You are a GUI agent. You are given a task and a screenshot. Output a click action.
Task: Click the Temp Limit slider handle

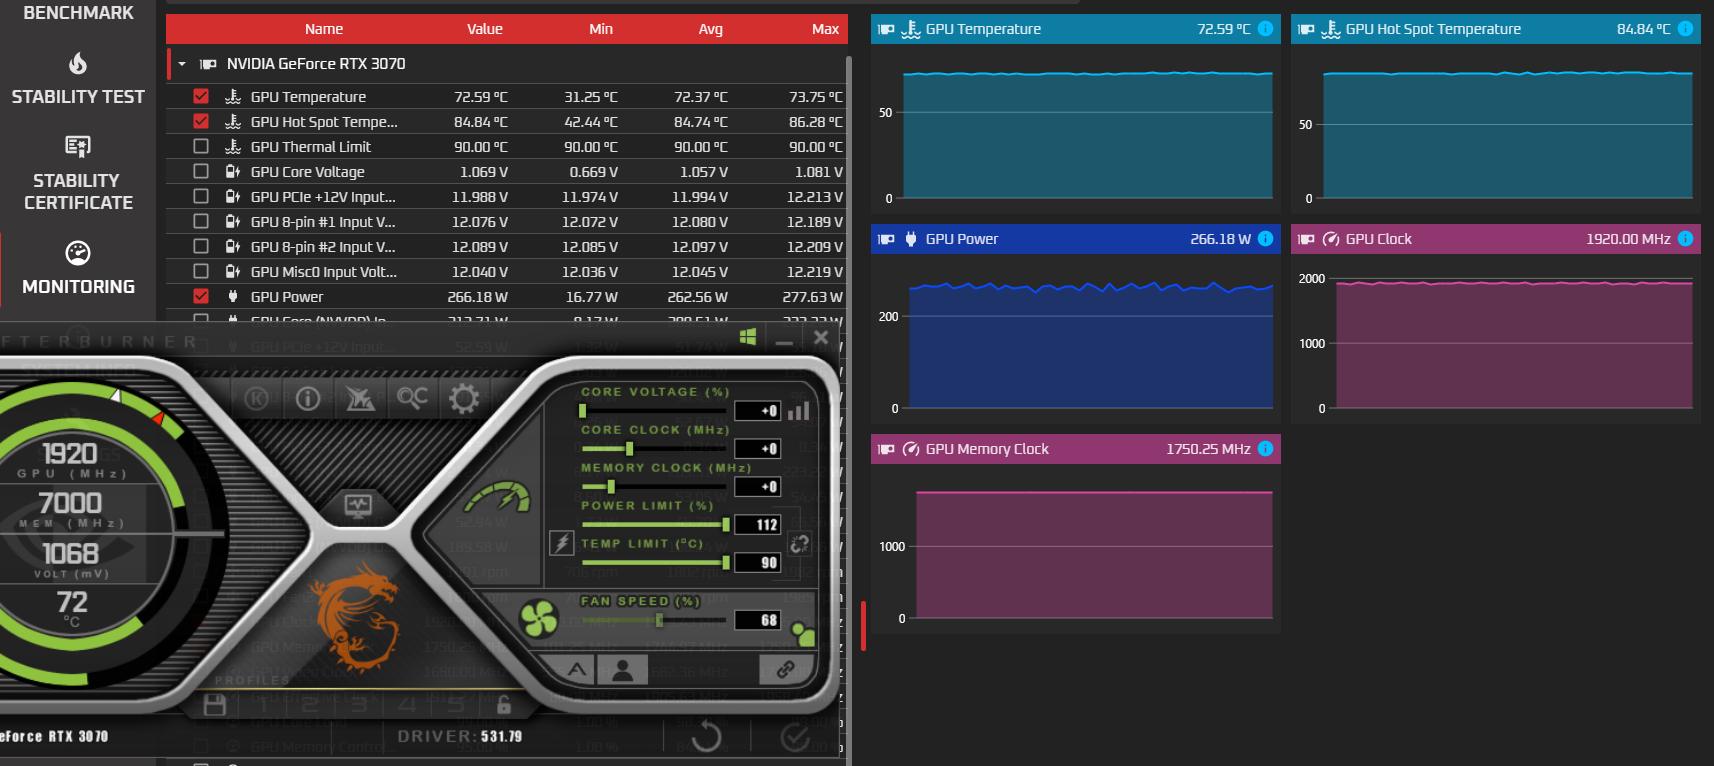point(726,563)
